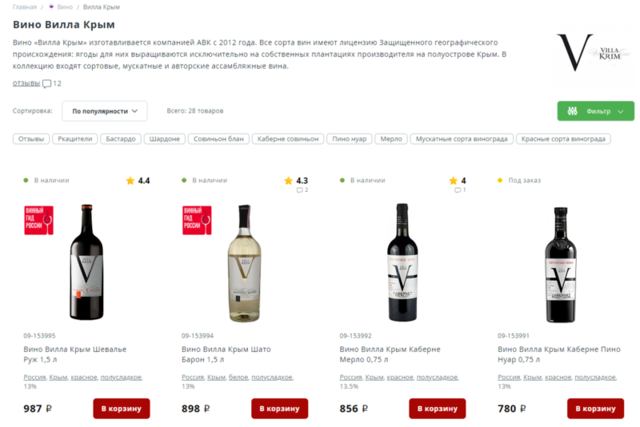This screenshot has height=427, width=640.
Task: Click the wine glass icon in breadcrumbs
Action: pos(52,7)
